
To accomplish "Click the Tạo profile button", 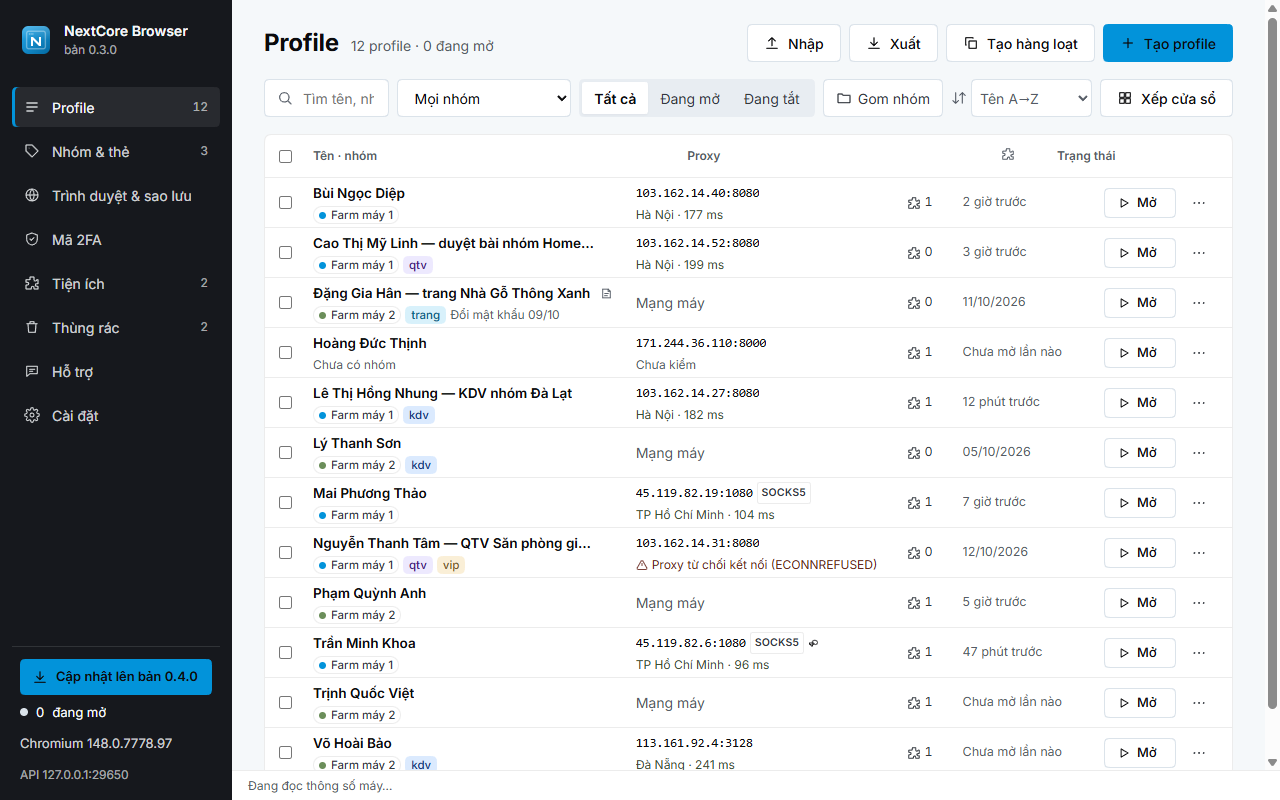I will tap(1168, 43).
